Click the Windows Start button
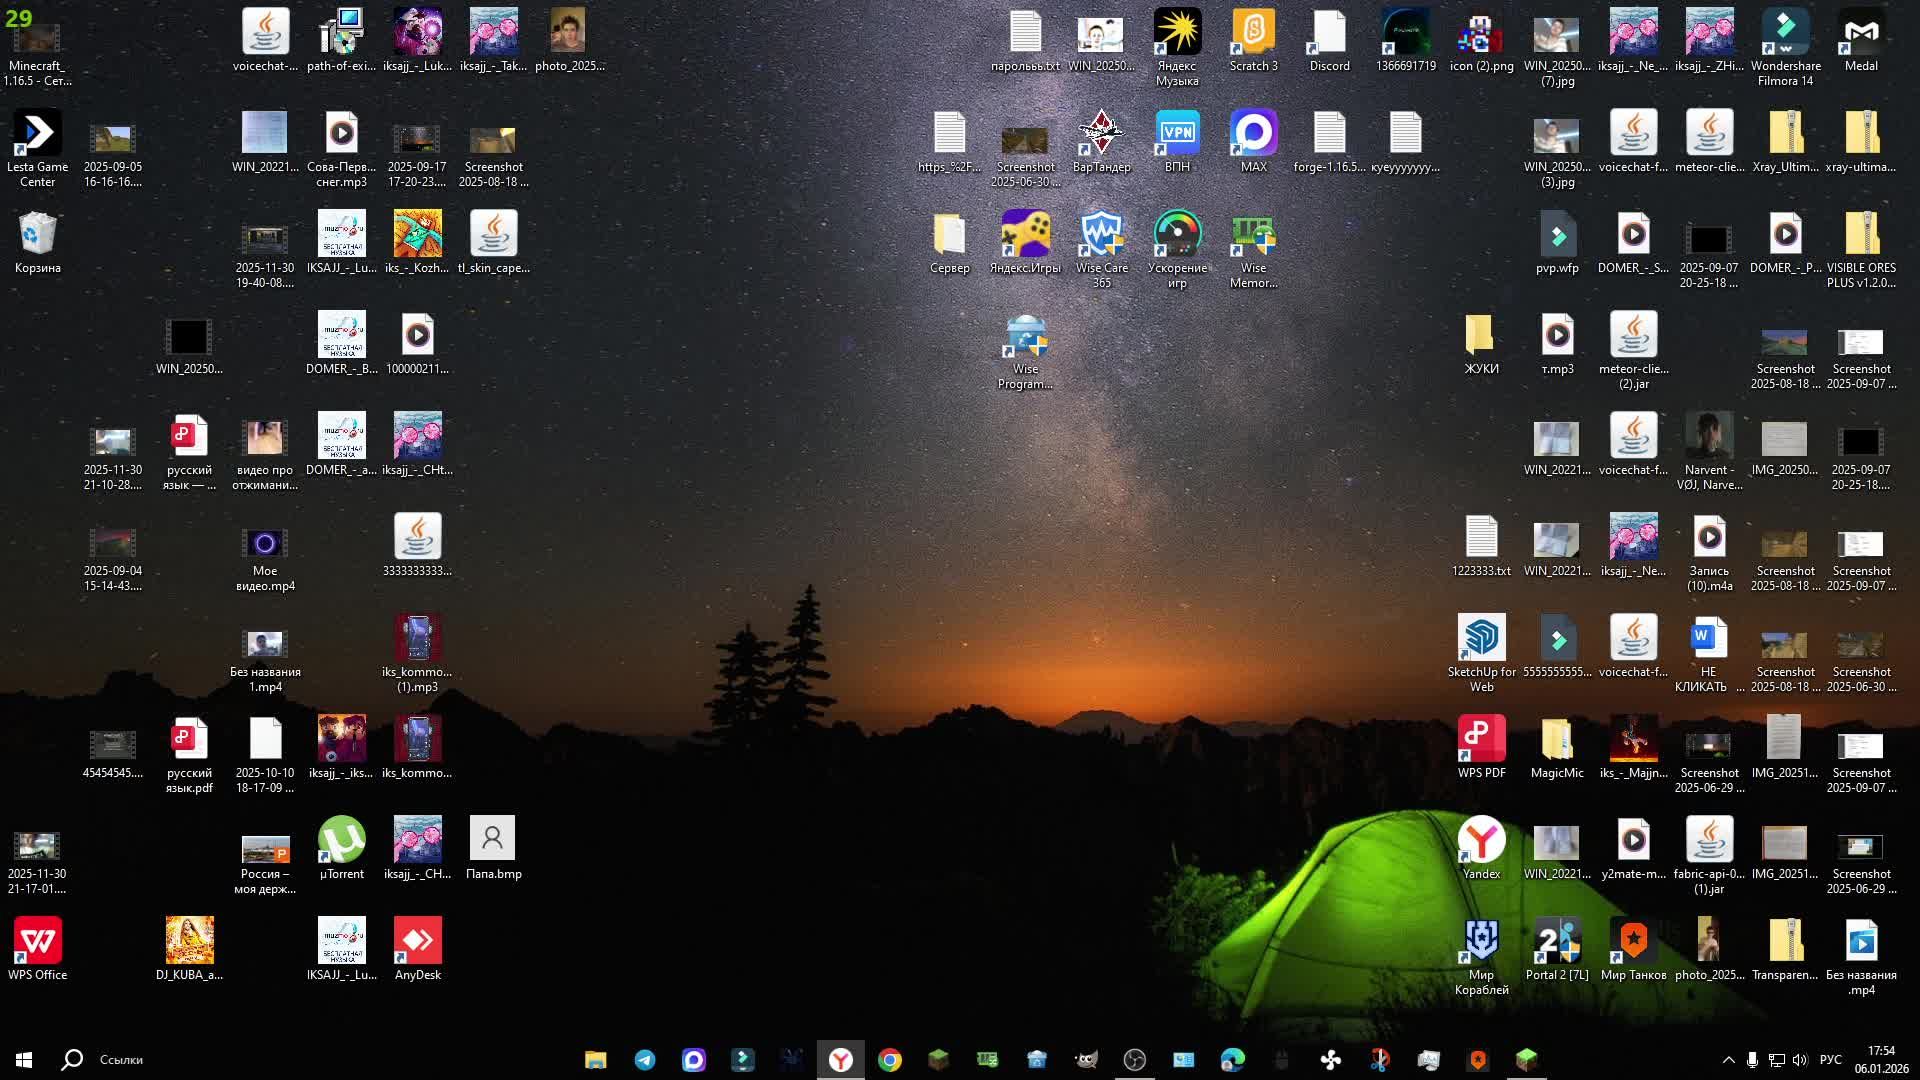The image size is (1920, 1080). pos(24,1059)
